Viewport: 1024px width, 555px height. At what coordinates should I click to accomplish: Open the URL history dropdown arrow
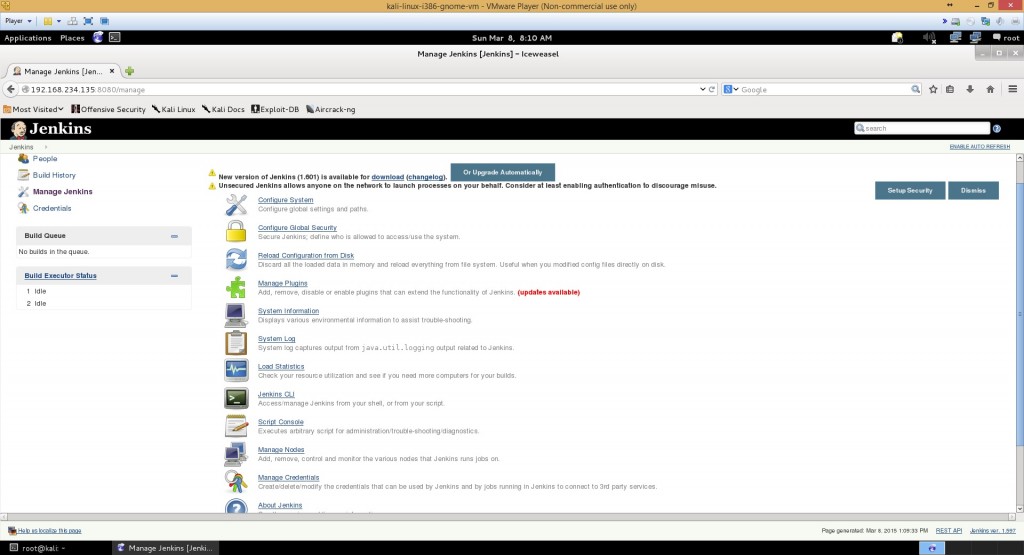tap(703, 89)
